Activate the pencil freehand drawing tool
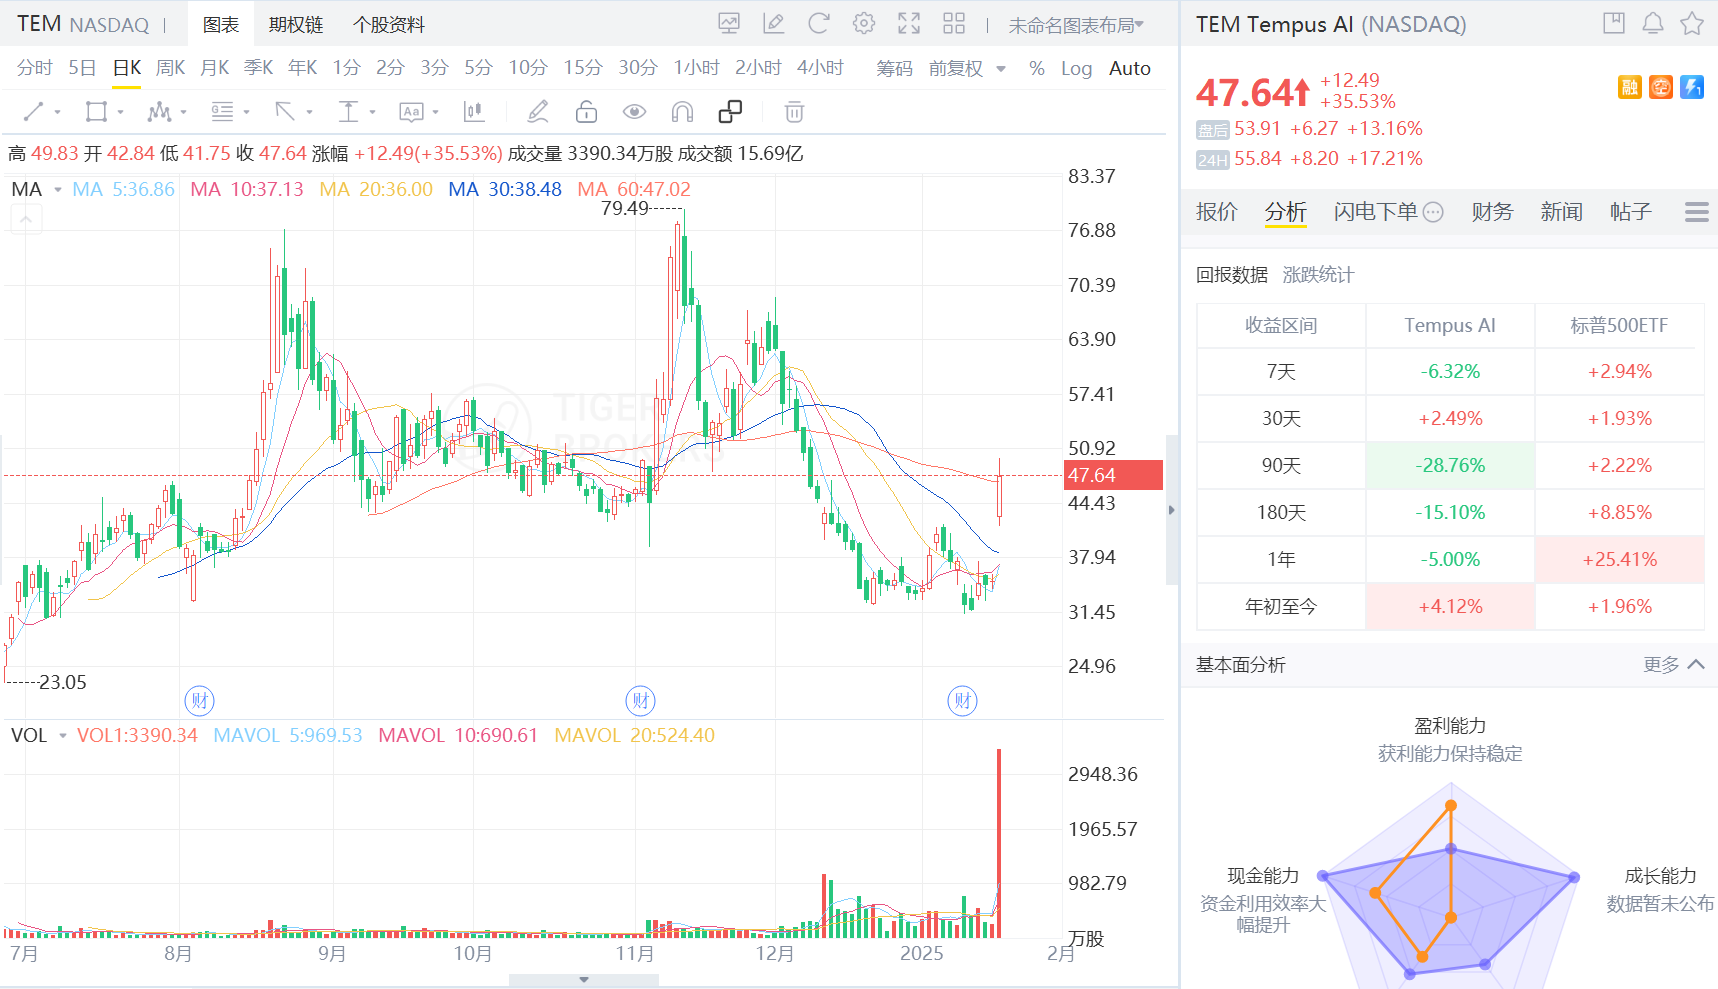The width and height of the screenshot is (1718, 989). tap(538, 112)
